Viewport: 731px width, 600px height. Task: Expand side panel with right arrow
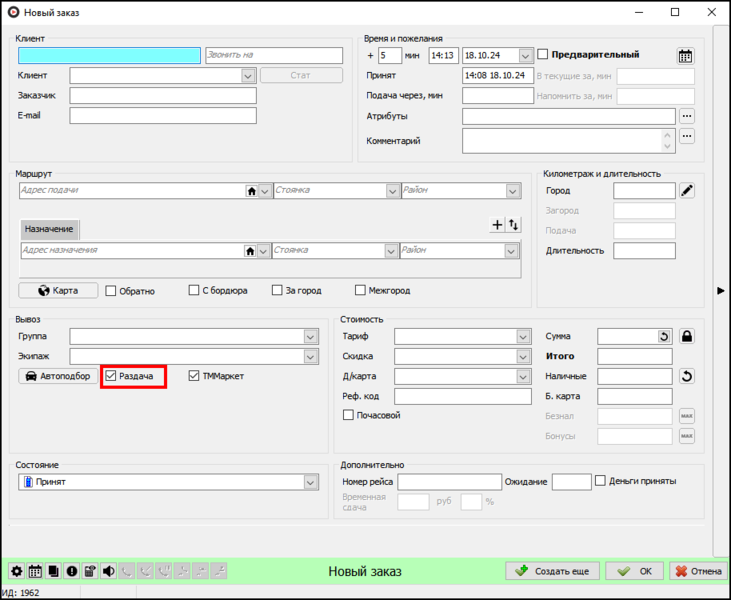pyautogui.click(x=721, y=290)
